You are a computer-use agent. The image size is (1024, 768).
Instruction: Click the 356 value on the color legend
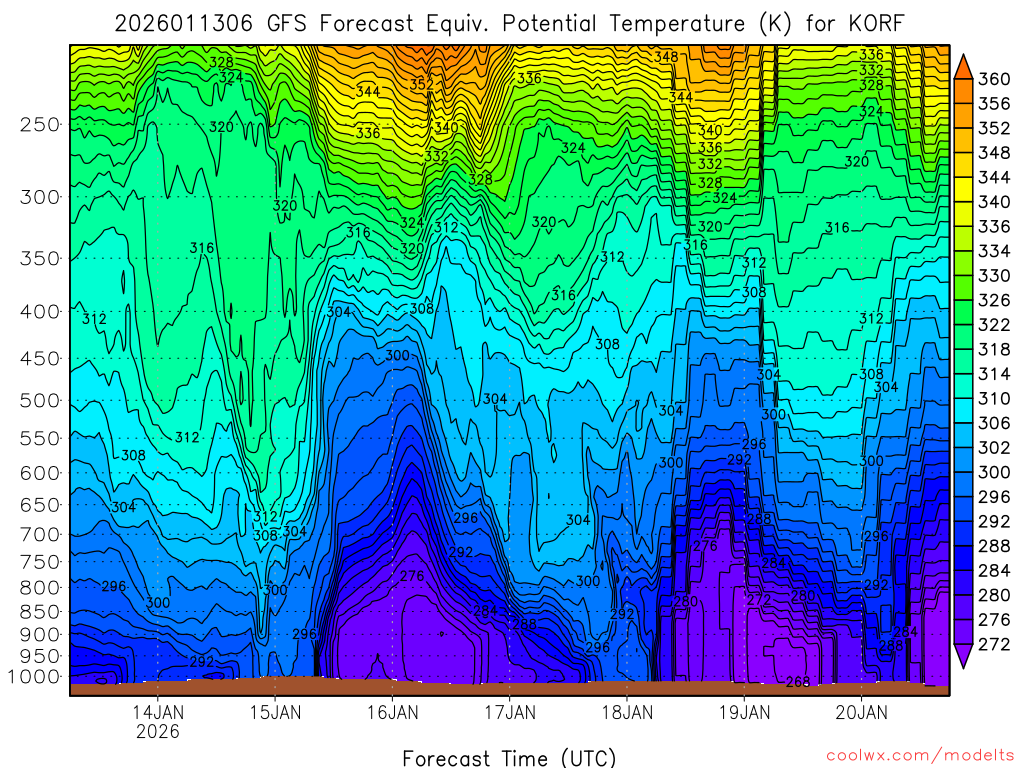[994, 104]
